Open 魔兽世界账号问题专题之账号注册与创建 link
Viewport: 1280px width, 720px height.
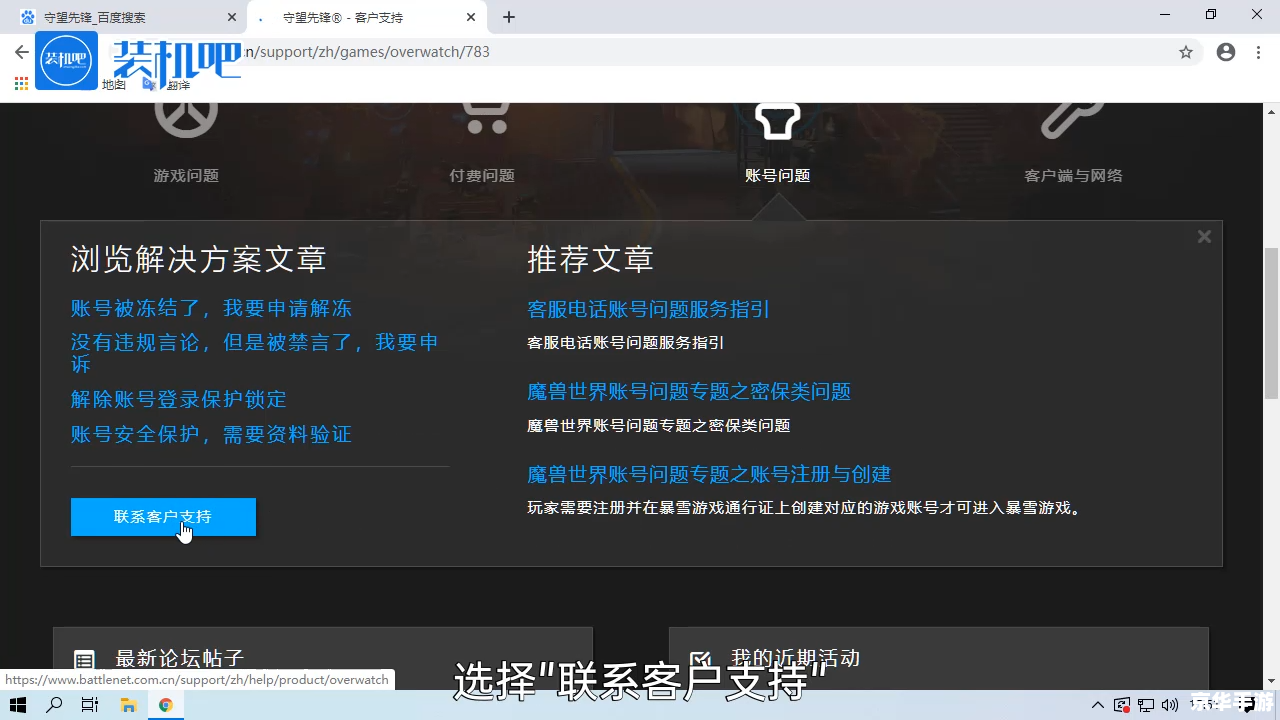point(709,474)
